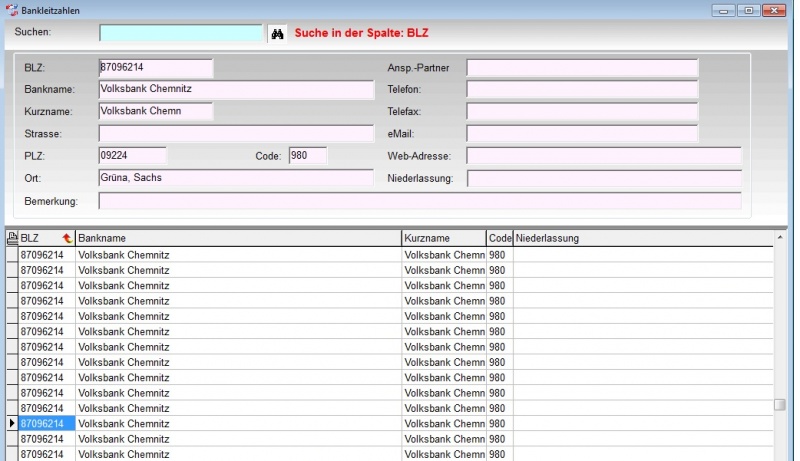This screenshot has width=800, height=461.
Task: Click the scroll-up arrow of the grid
Action: [780, 237]
